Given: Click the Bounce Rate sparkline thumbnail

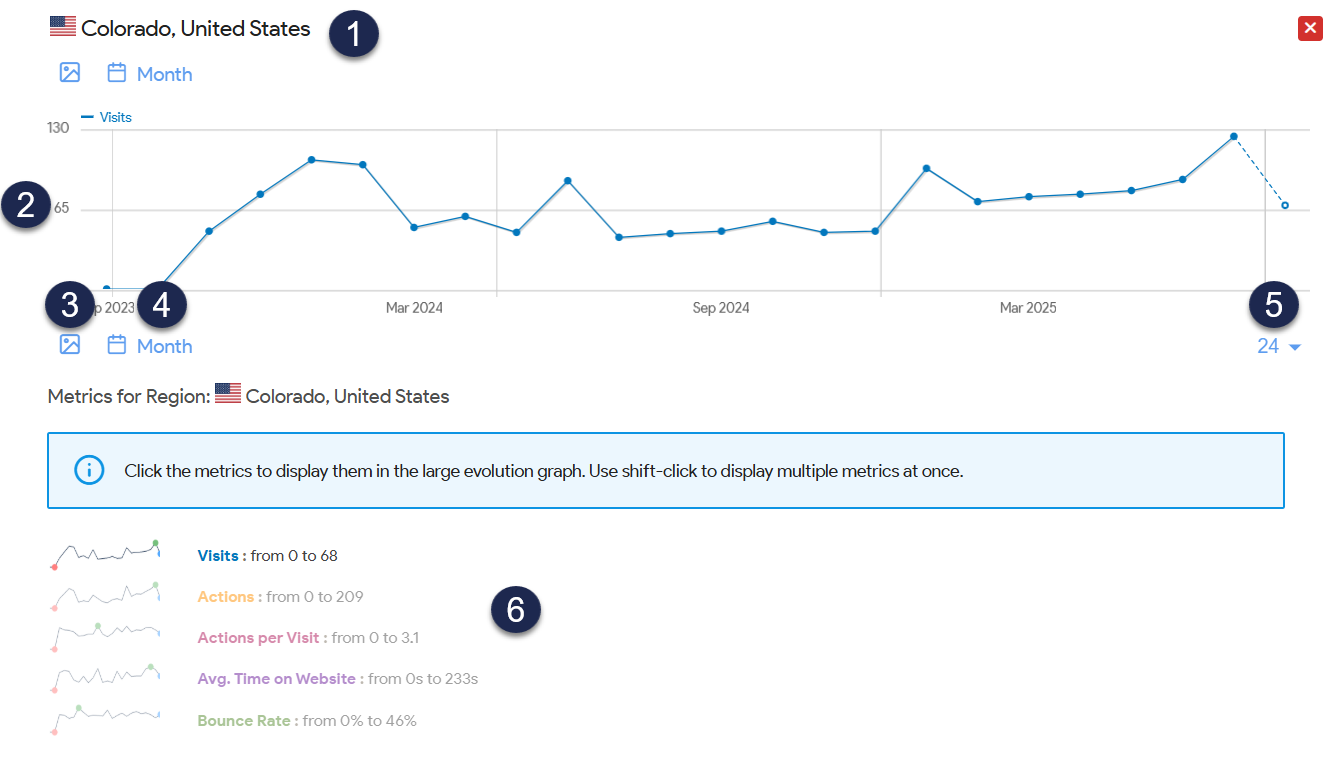Looking at the screenshot, I should pos(105,719).
